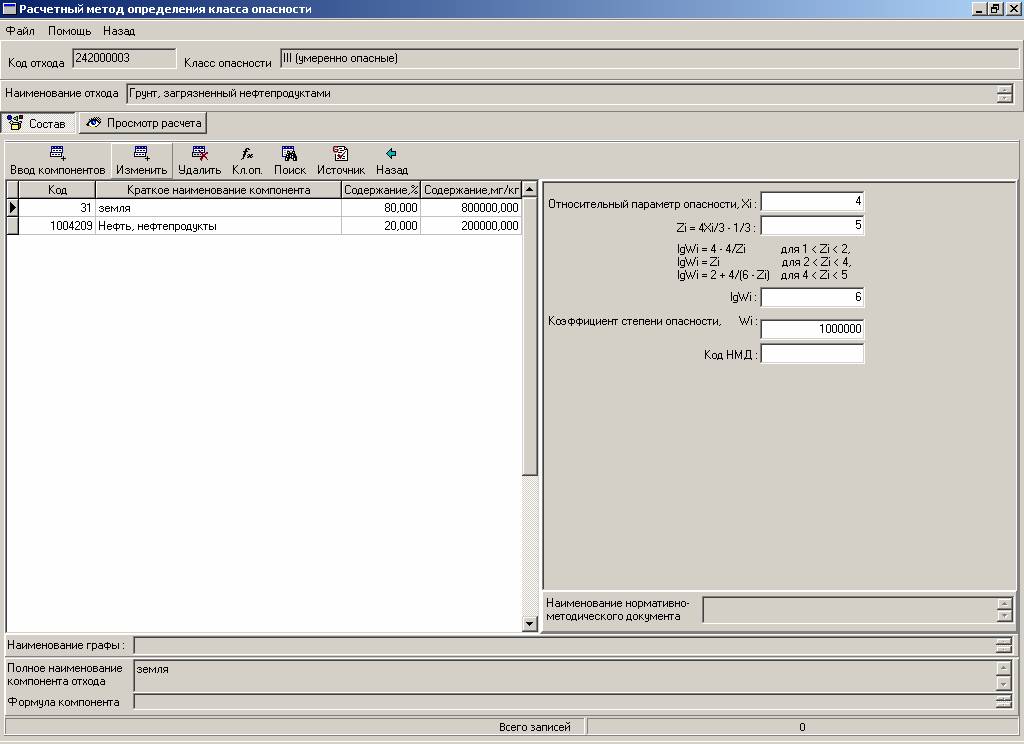The image size is (1024, 744).
Task: Switch to the Просмотр расчета tab
Action: [x=143, y=124]
